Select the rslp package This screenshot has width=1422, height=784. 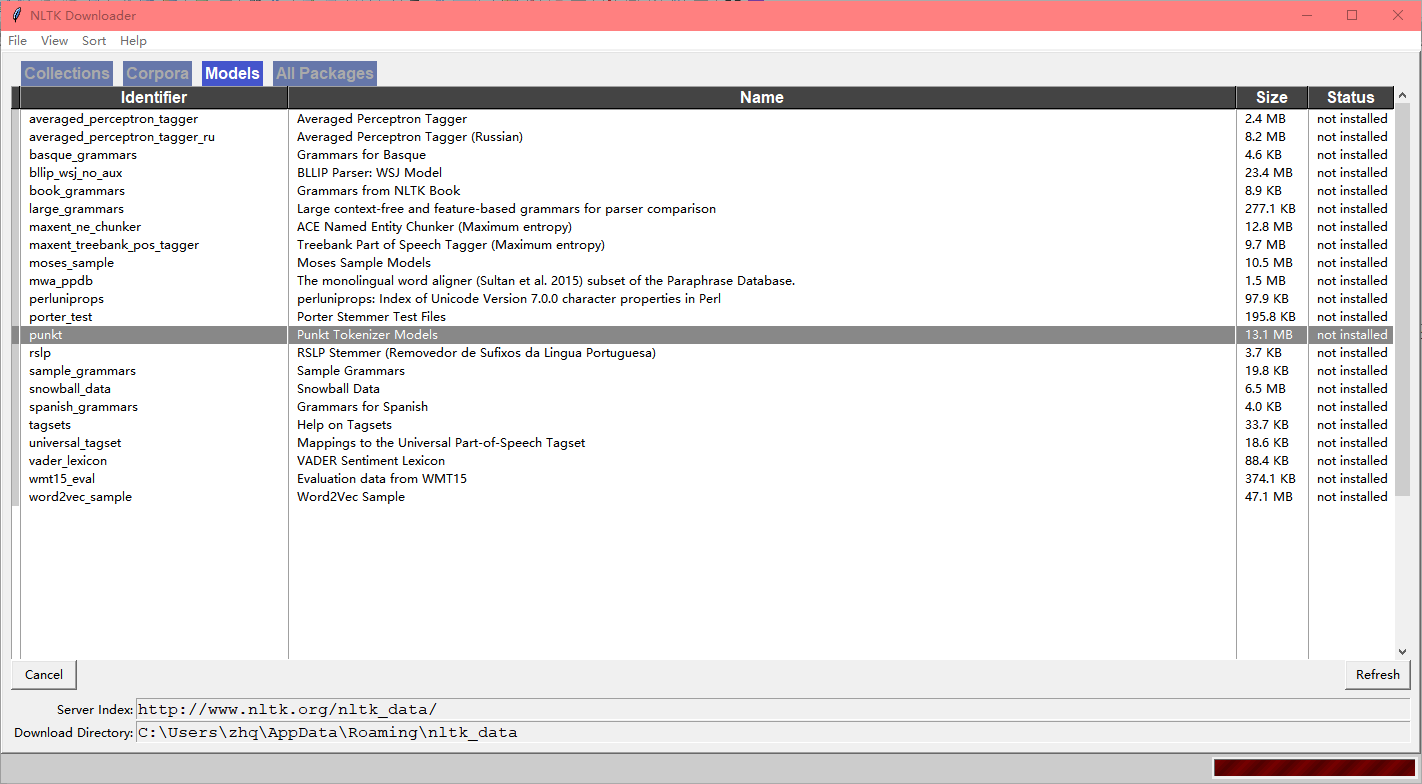[x=40, y=353]
